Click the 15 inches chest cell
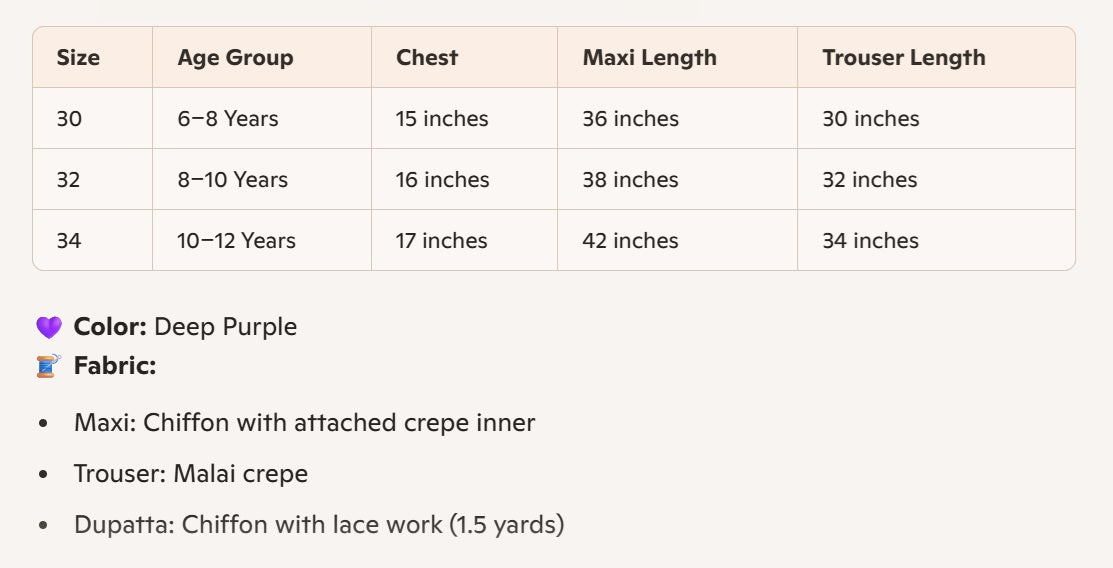1113x568 pixels. (442, 119)
